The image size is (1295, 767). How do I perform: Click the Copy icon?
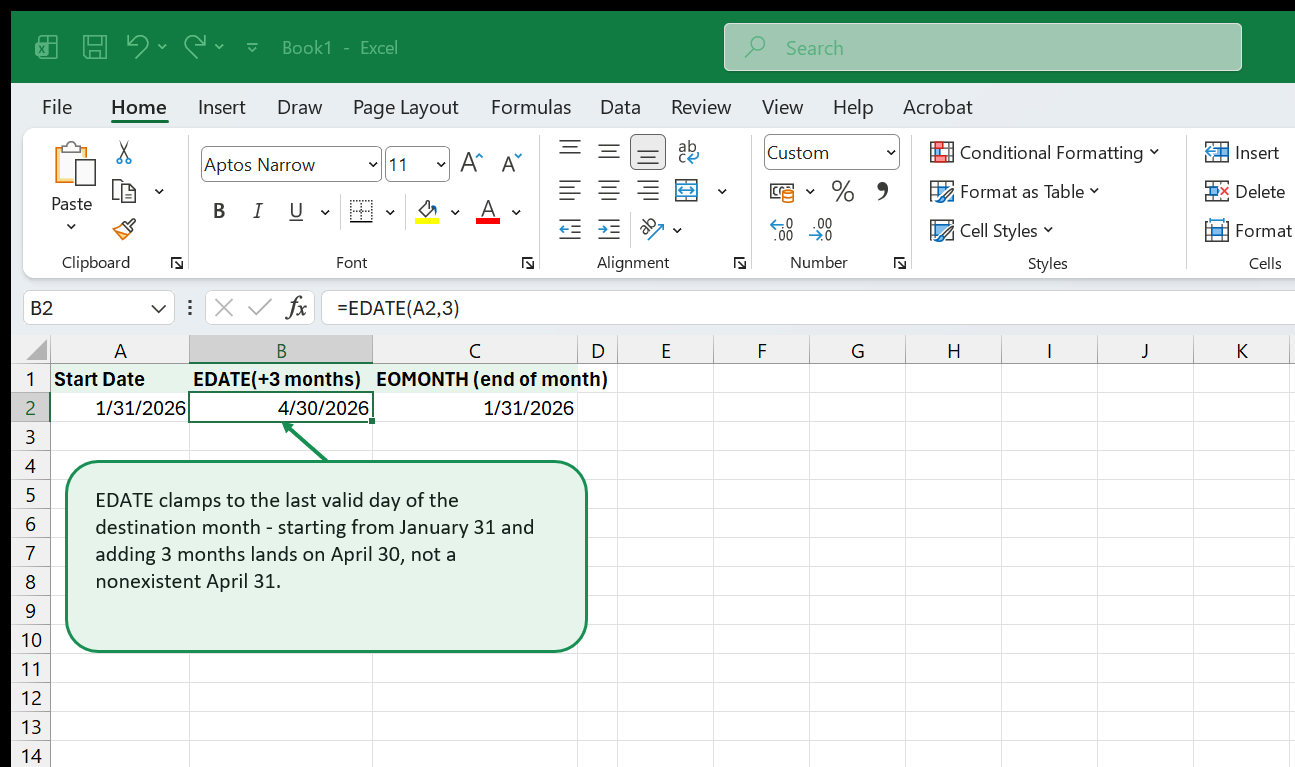click(124, 191)
